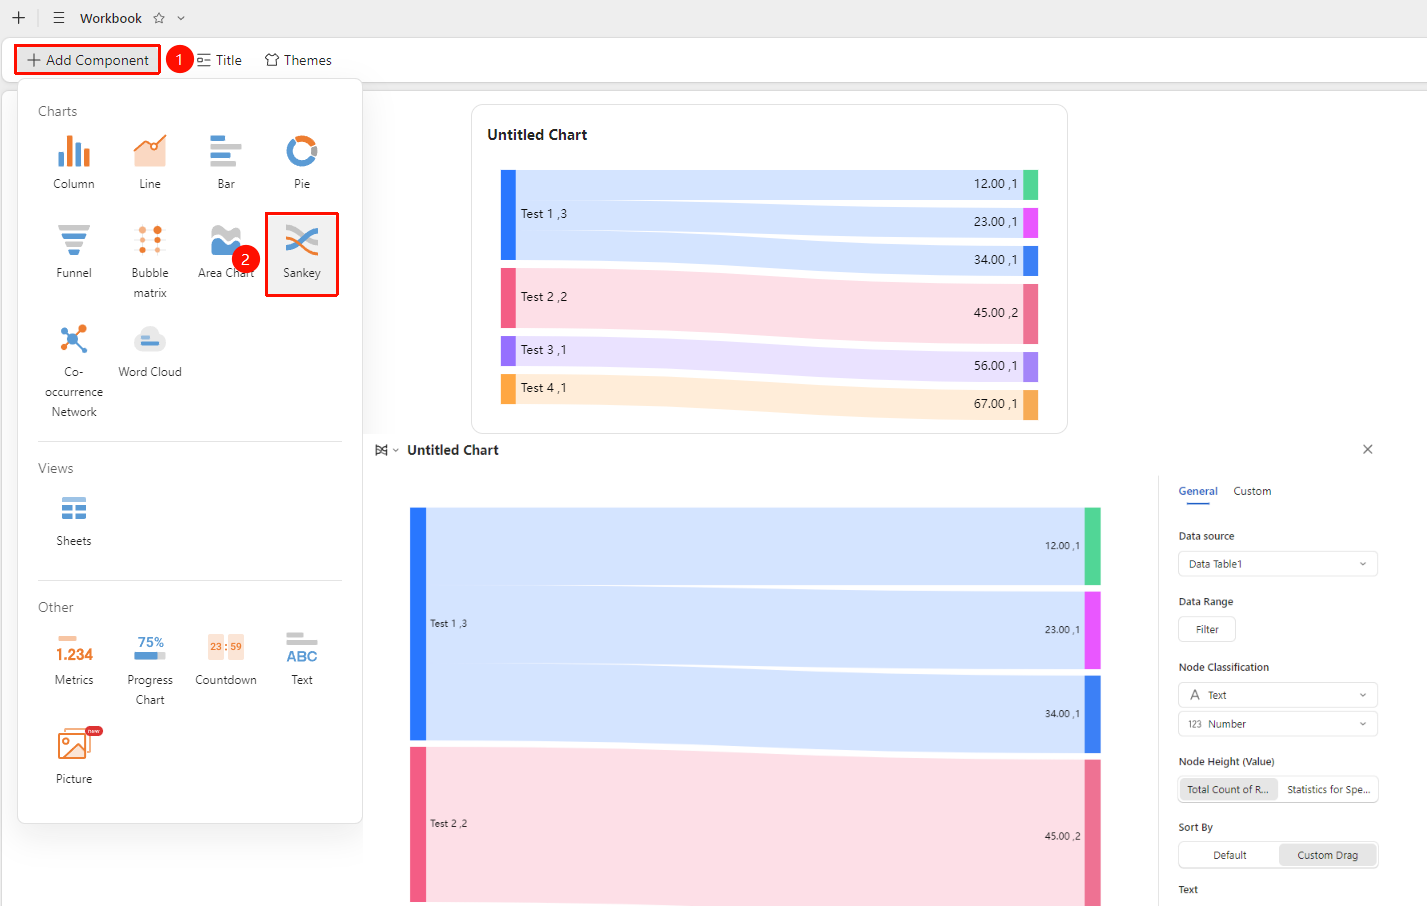Close the chart editor panel
Image resolution: width=1427 pixels, height=906 pixels.
click(1367, 449)
